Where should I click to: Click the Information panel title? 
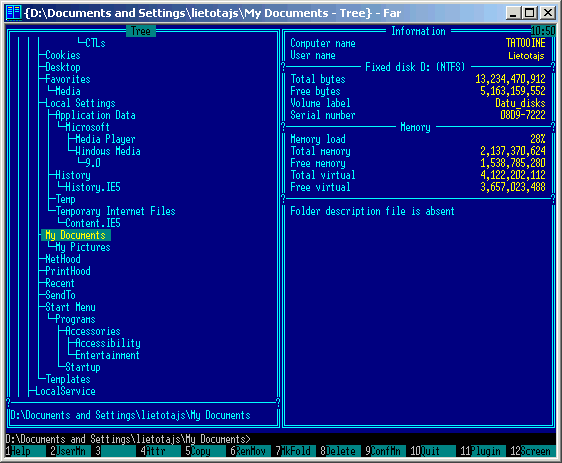418,31
